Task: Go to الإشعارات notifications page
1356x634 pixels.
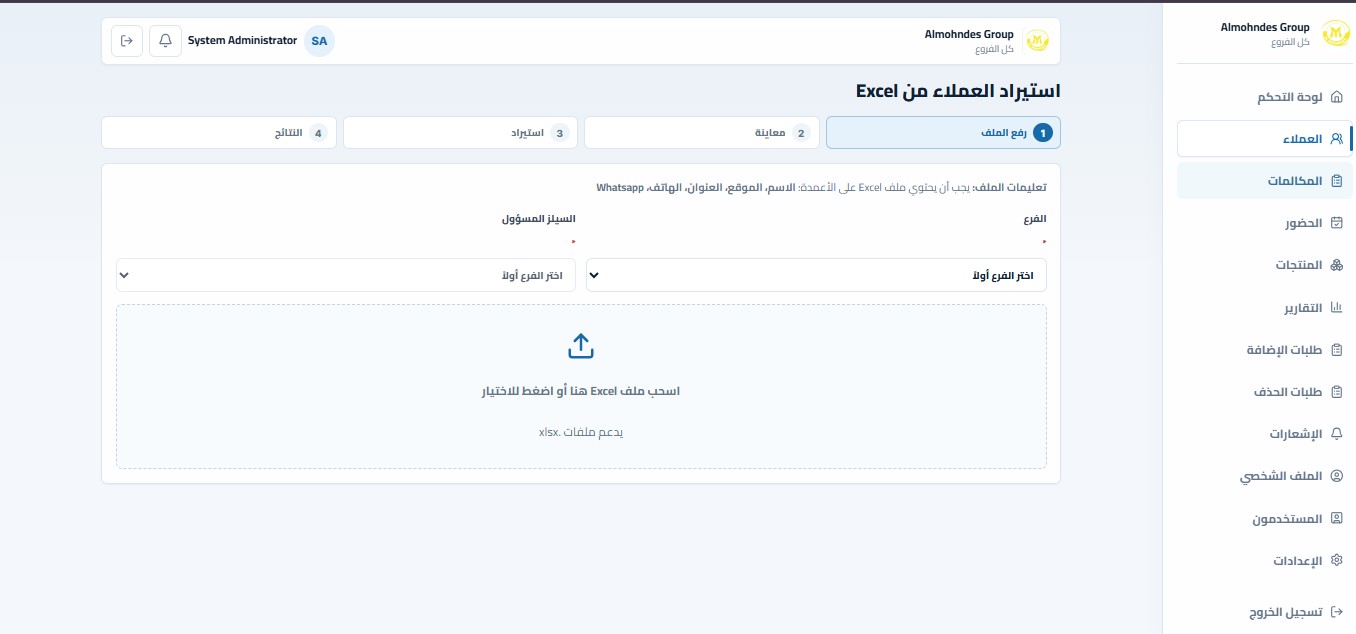Action: [x=1265, y=434]
